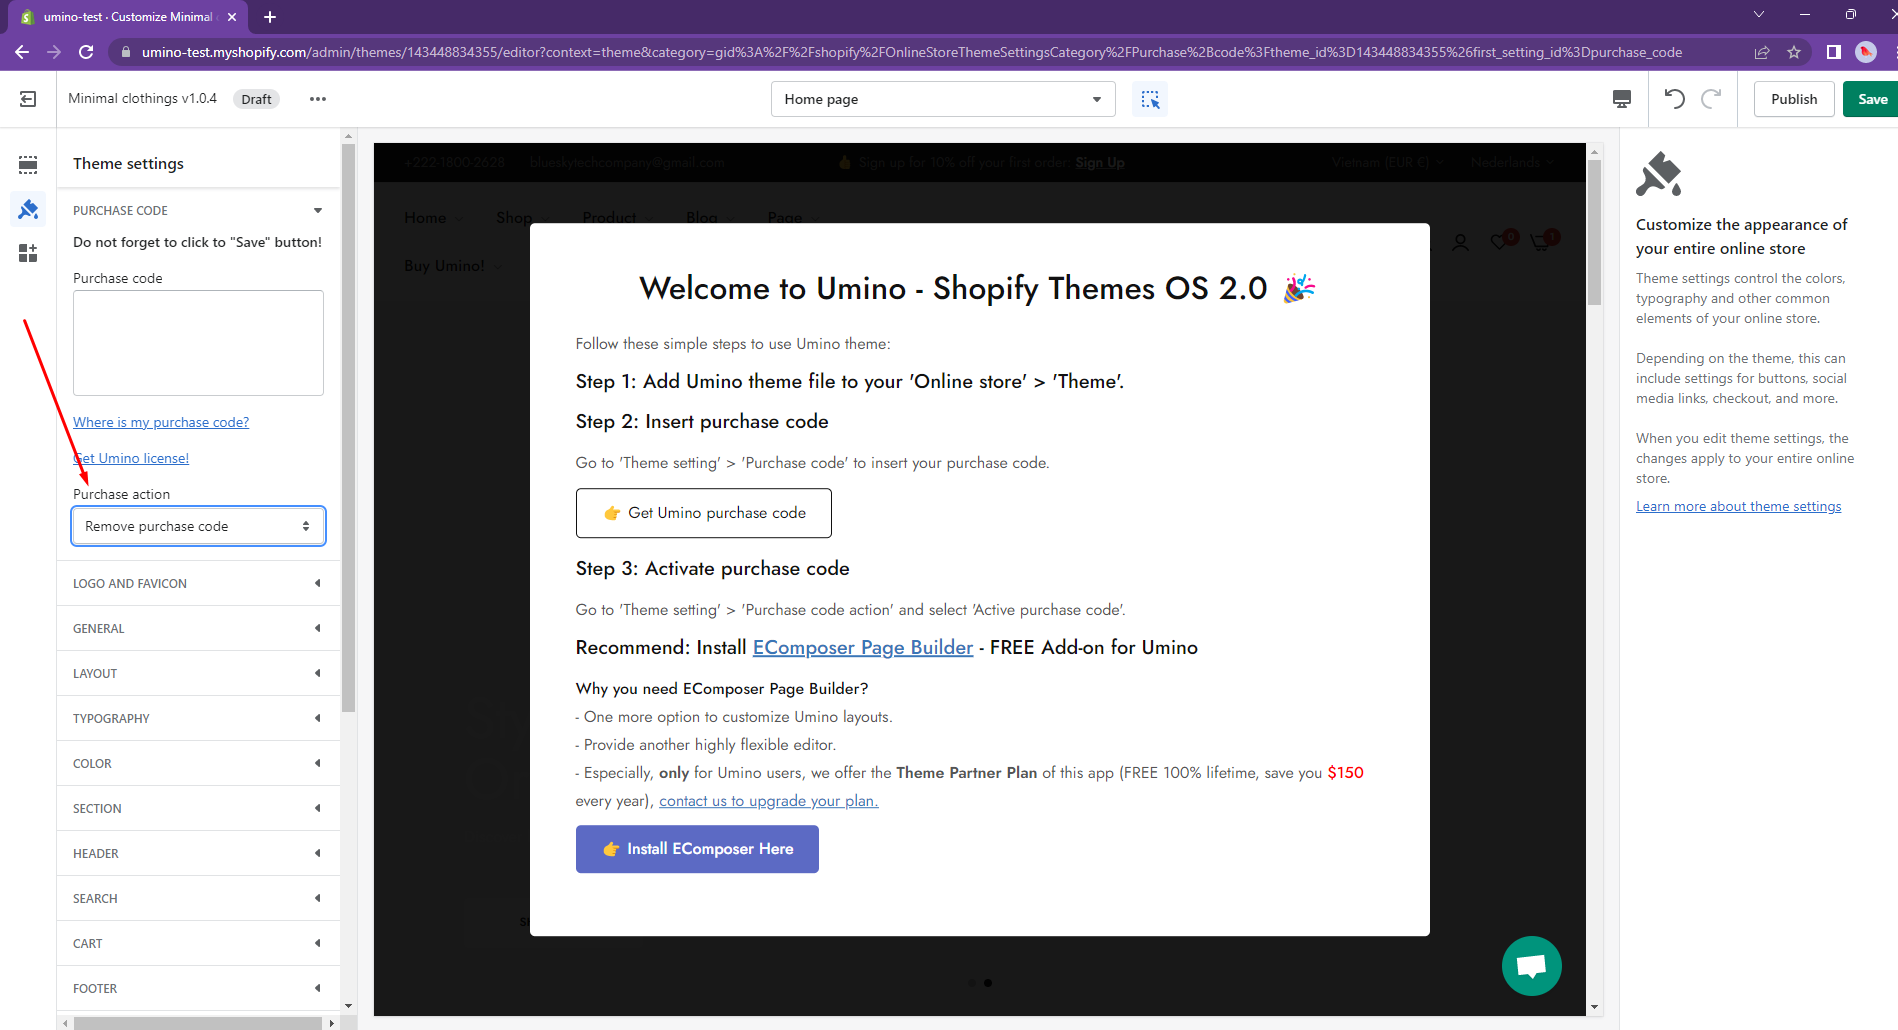The width and height of the screenshot is (1898, 1030).
Task: Expand the Logo and Favicon section
Action: tap(198, 583)
